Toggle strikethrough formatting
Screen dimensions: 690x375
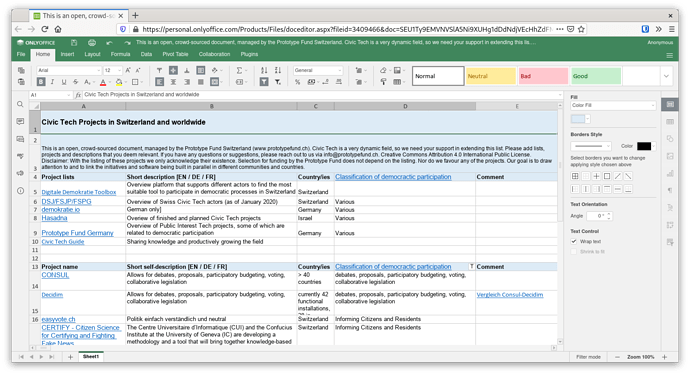point(76,82)
